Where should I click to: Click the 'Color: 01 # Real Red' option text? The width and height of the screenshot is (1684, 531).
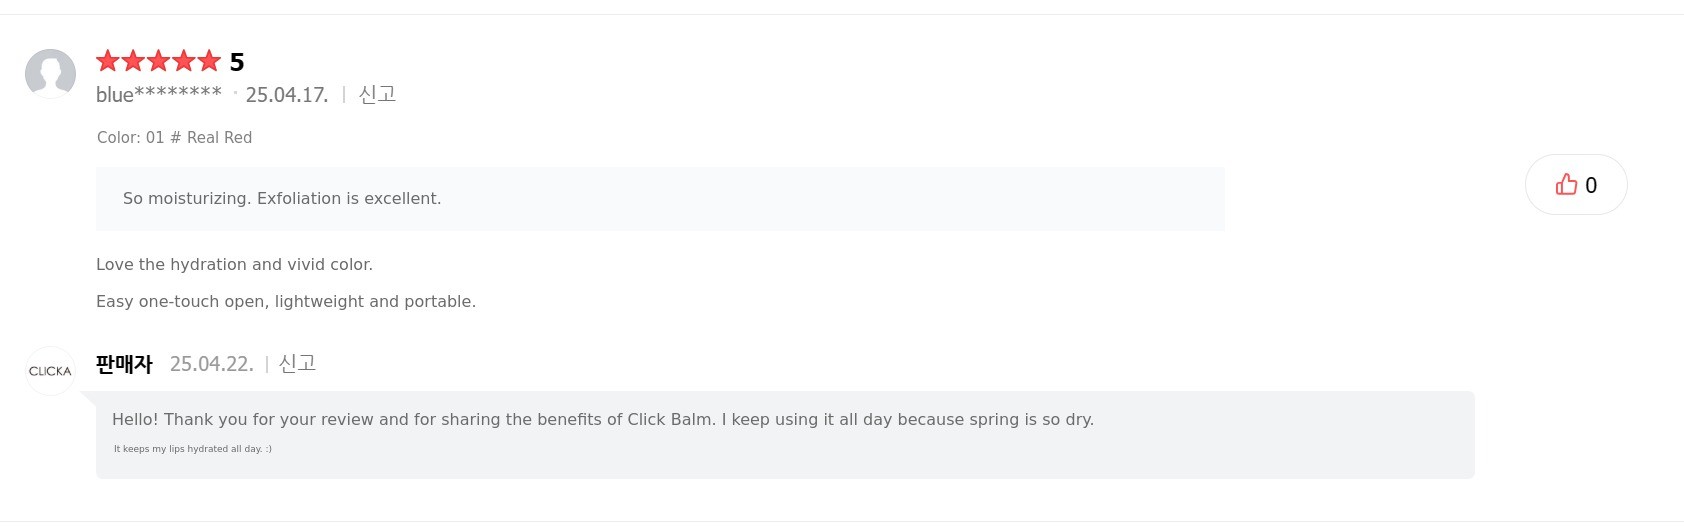pos(174,137)
